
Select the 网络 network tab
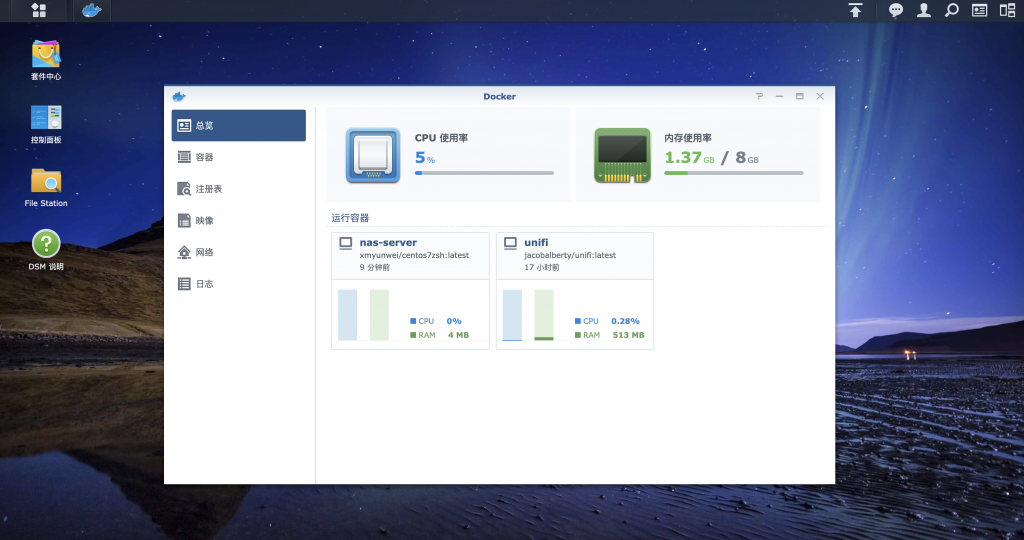click(x=238, y=252)
